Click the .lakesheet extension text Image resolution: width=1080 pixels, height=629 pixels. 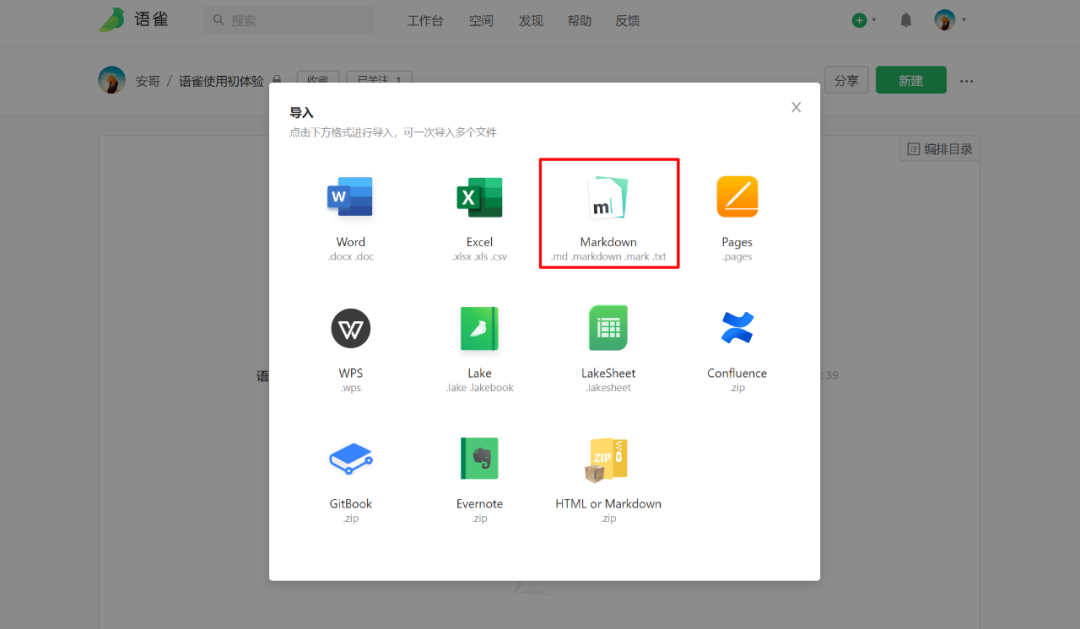pyautogui.click(x=608, y=388)
